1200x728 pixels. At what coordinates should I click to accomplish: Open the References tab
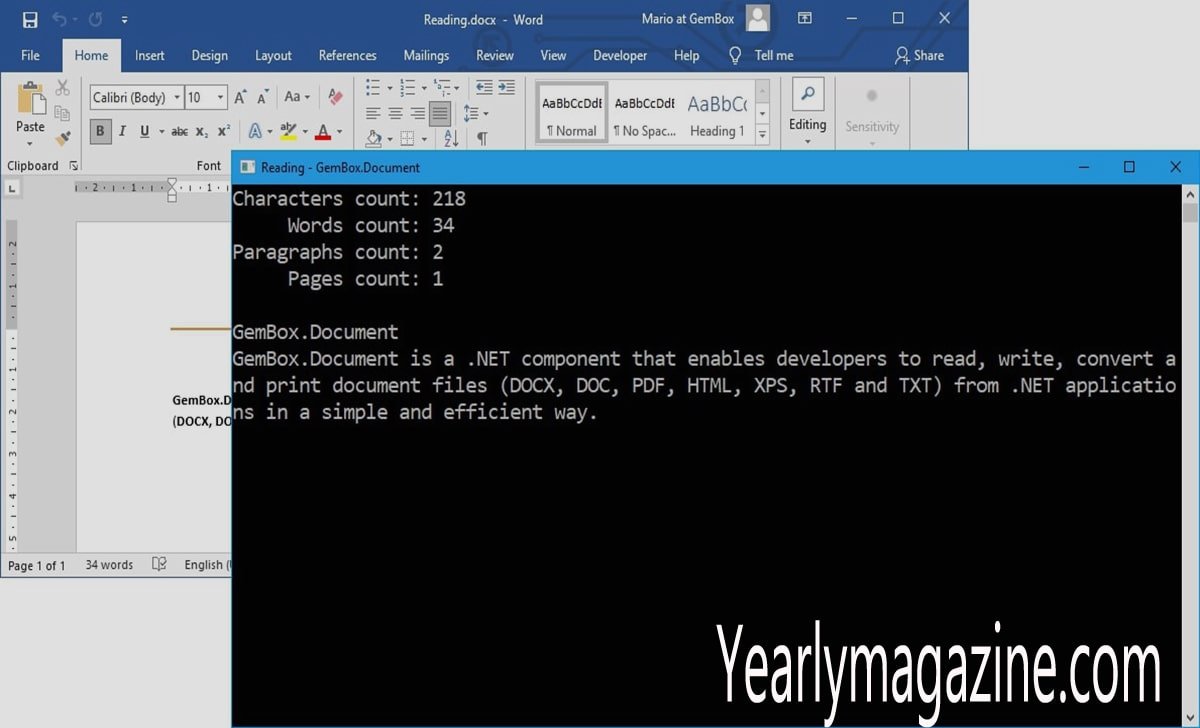pos(348,56)
